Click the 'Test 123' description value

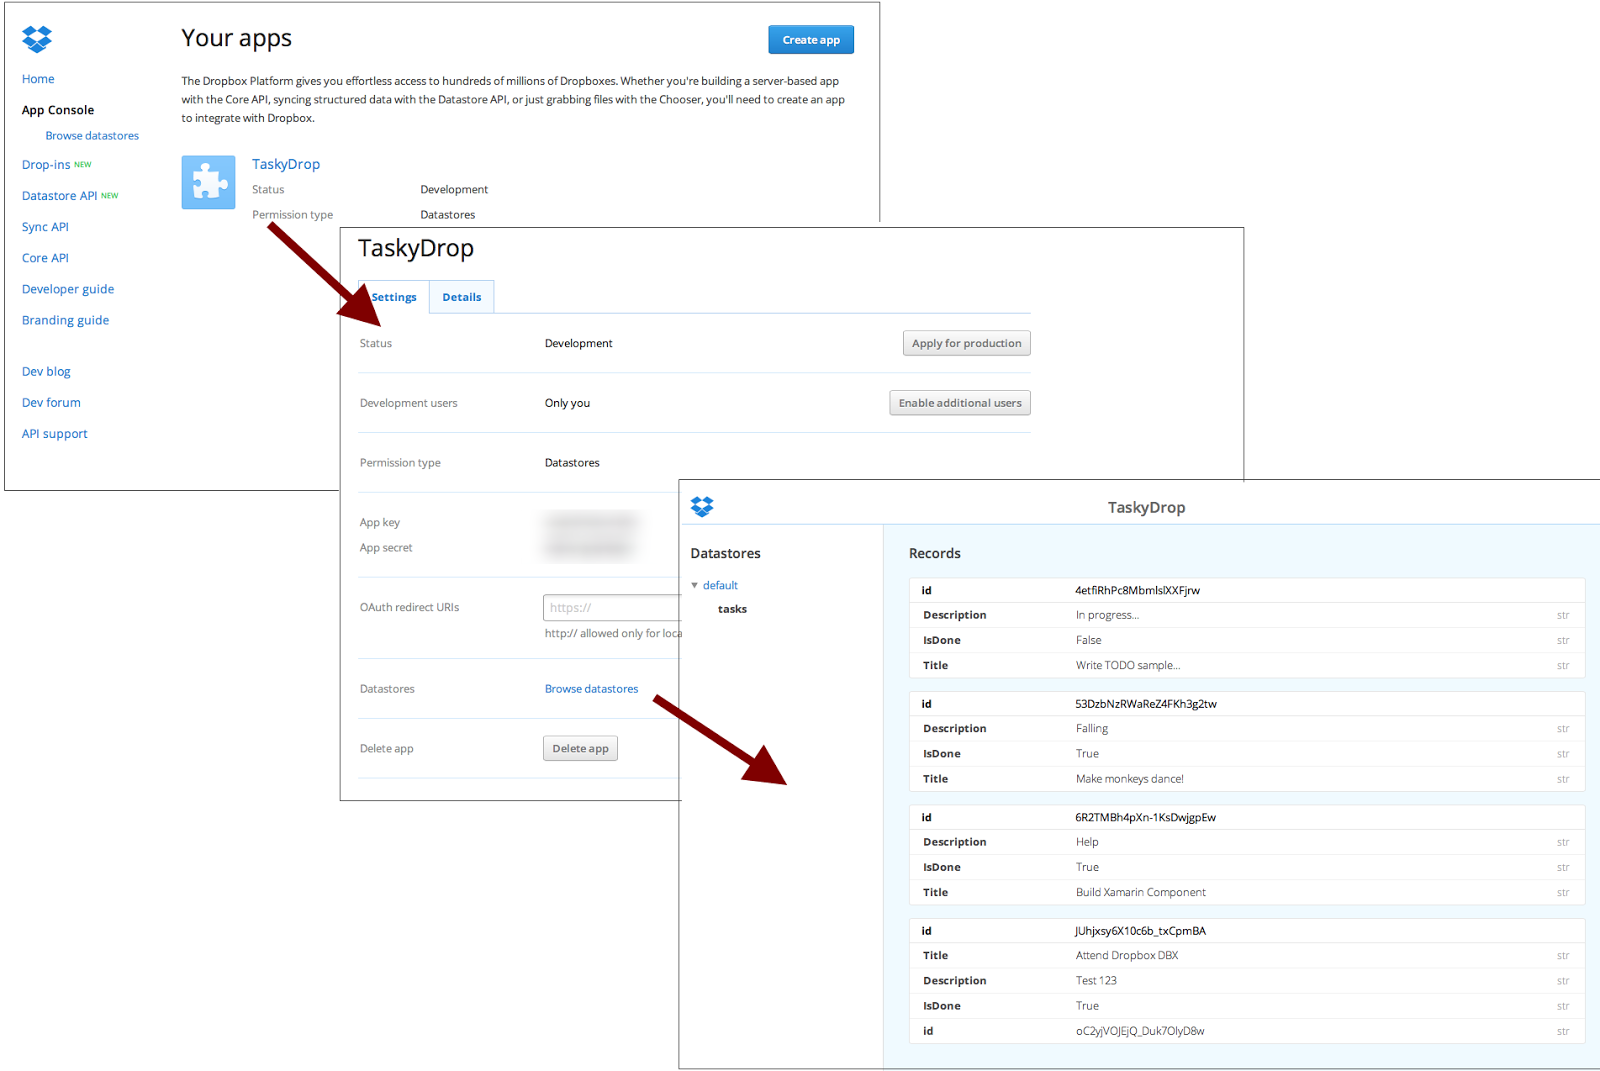pyautogui.click(x=1096, y=981)
